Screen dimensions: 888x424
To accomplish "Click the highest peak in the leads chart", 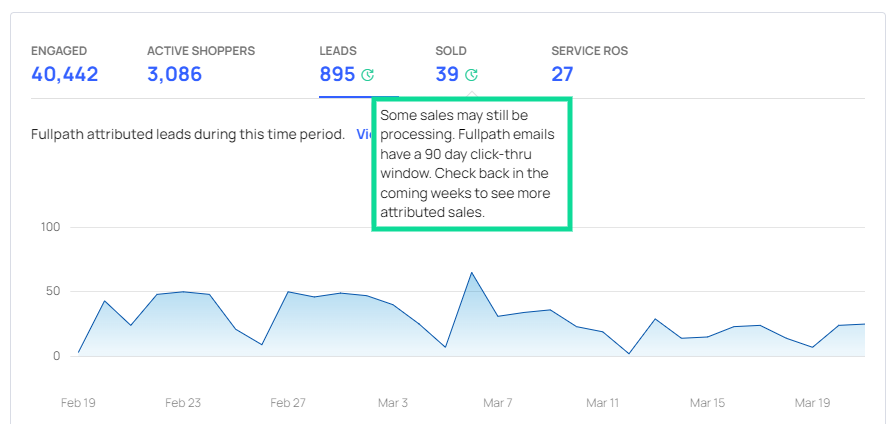I will [472, 273].
